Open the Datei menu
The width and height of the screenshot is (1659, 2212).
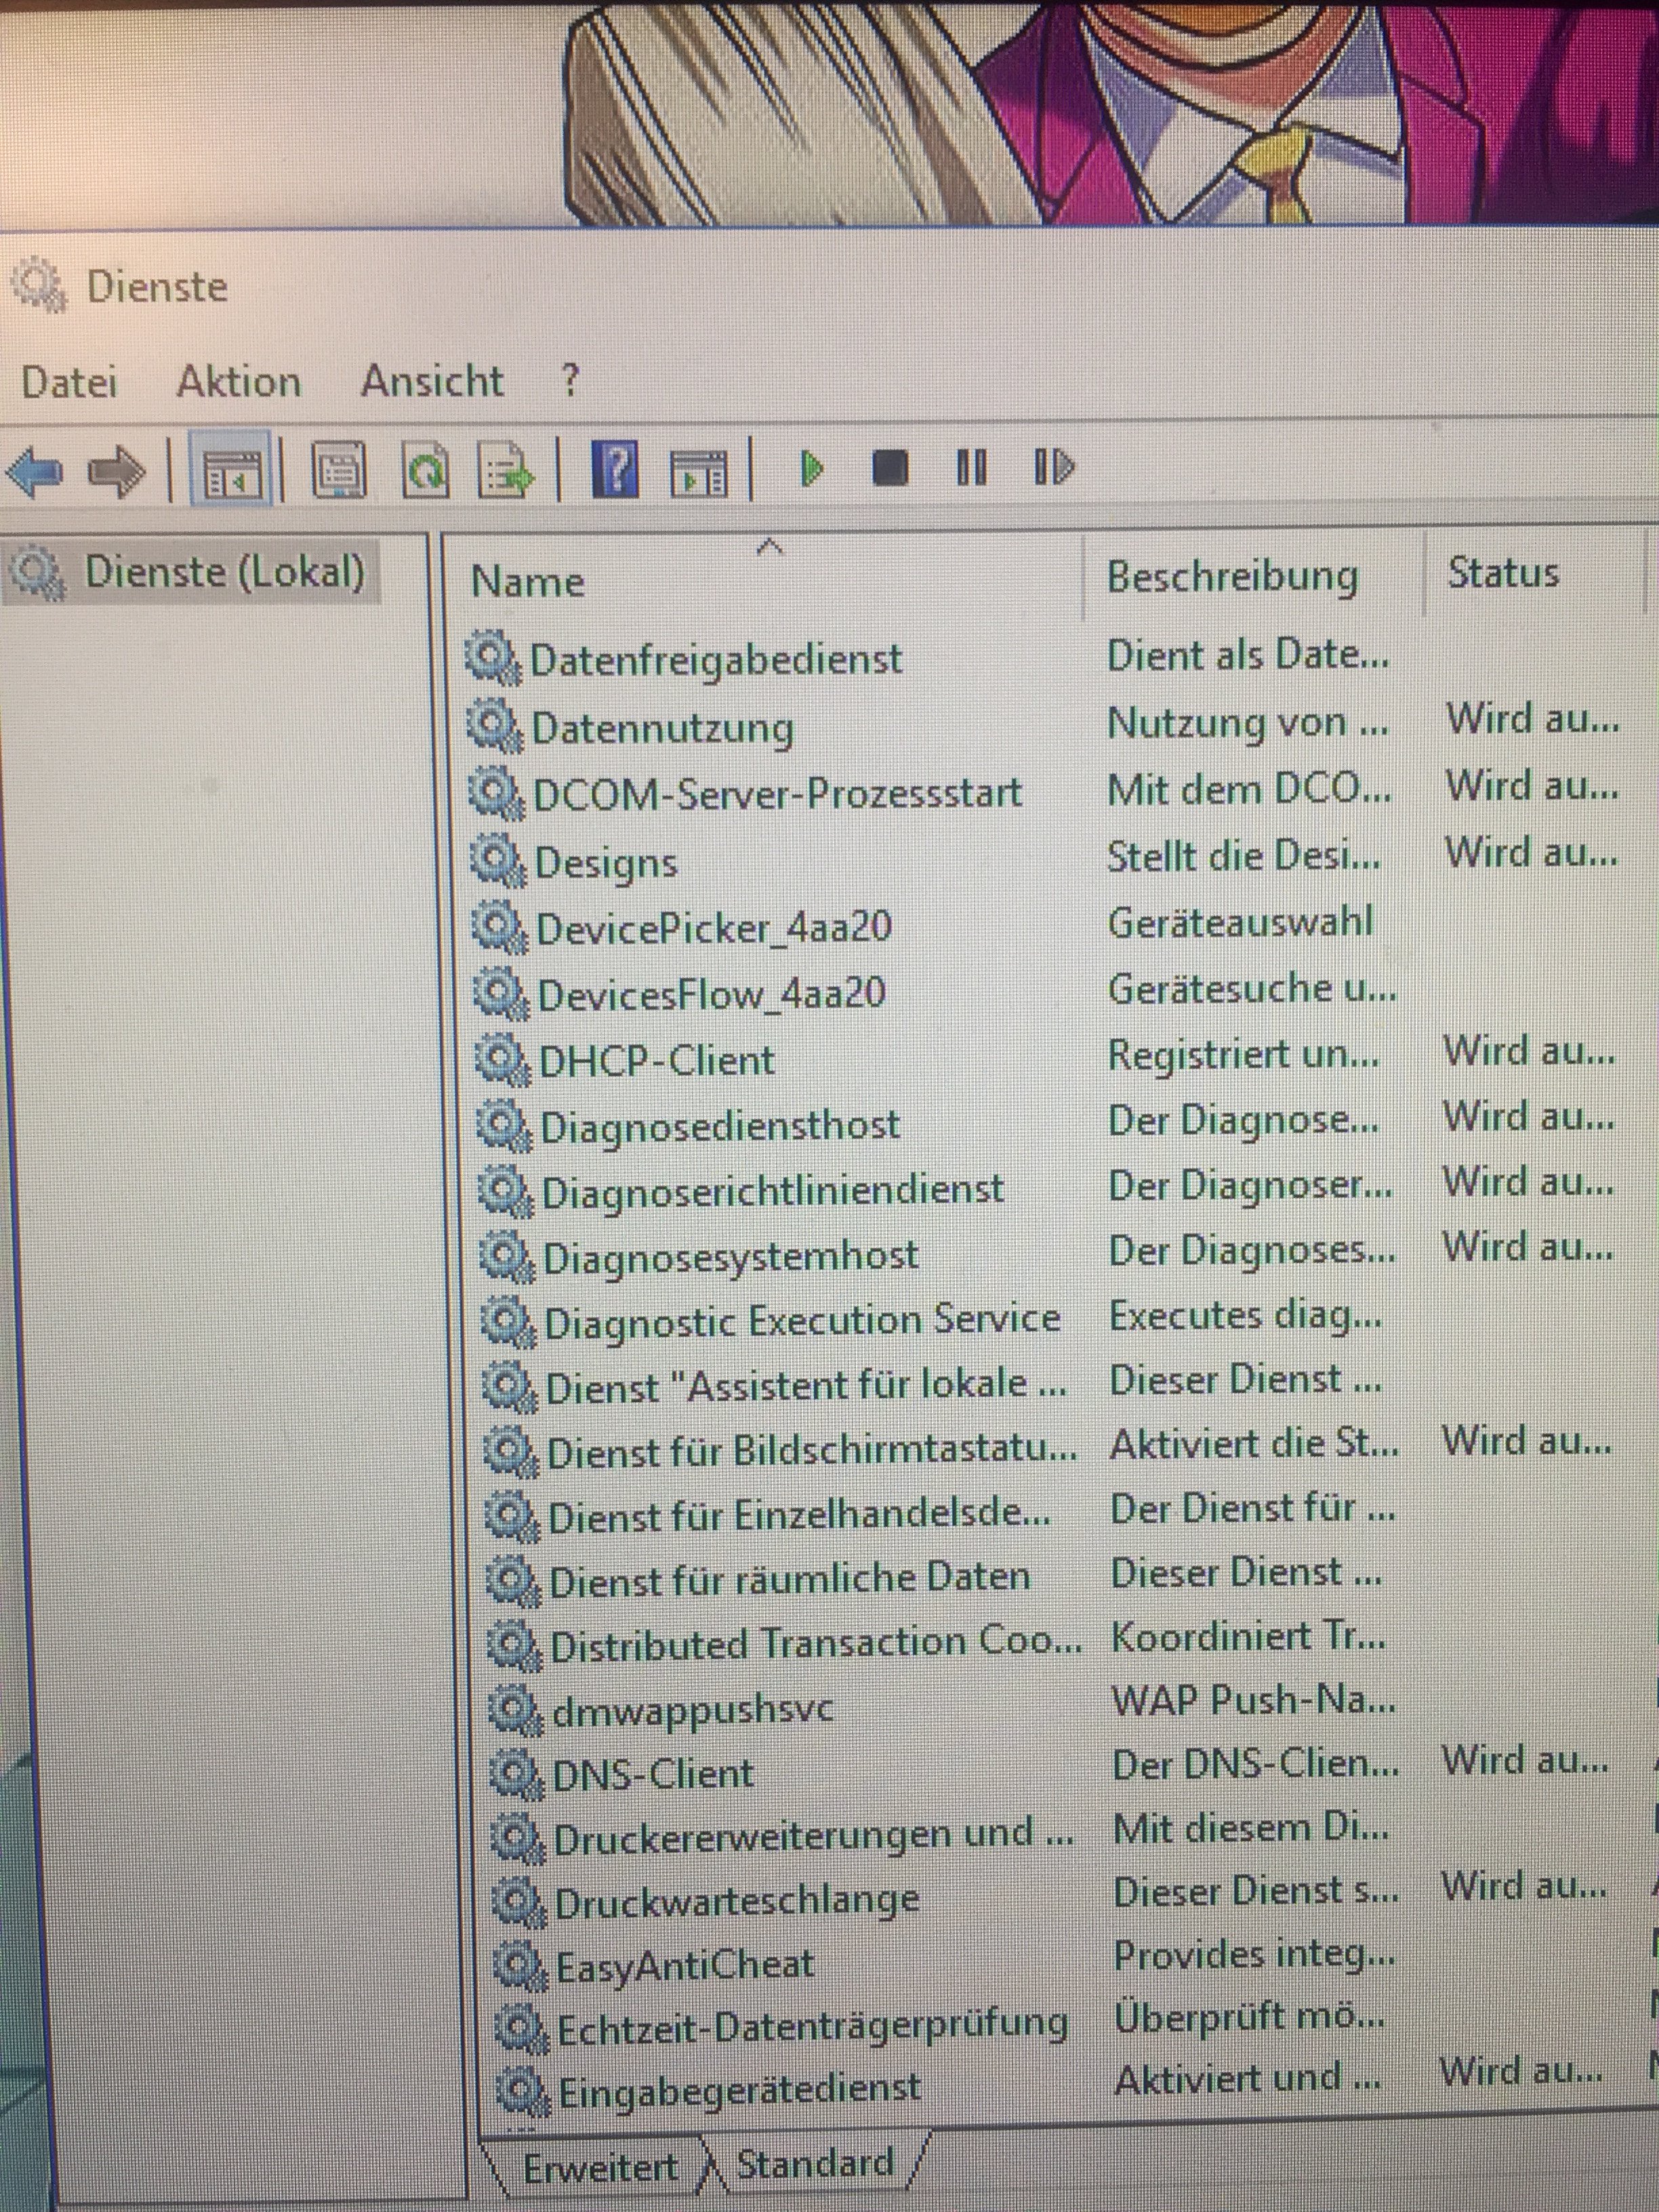point(69,382)
